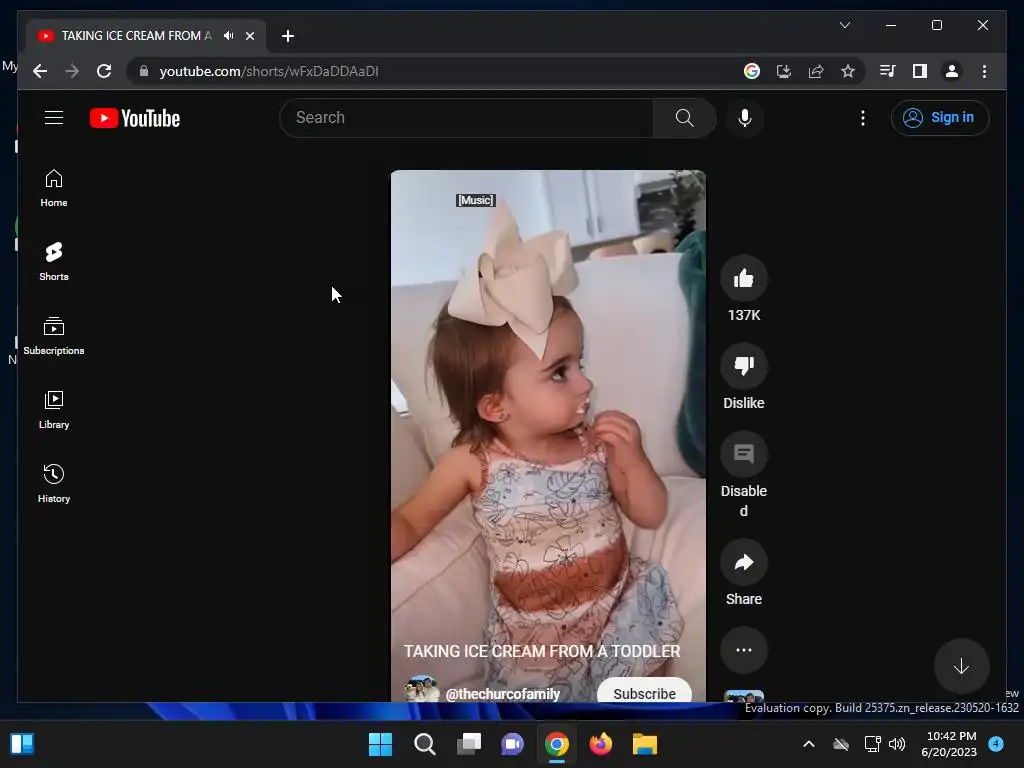Click the address bar URL
This screenshot has width=1024, height=768.
point(268,71)
